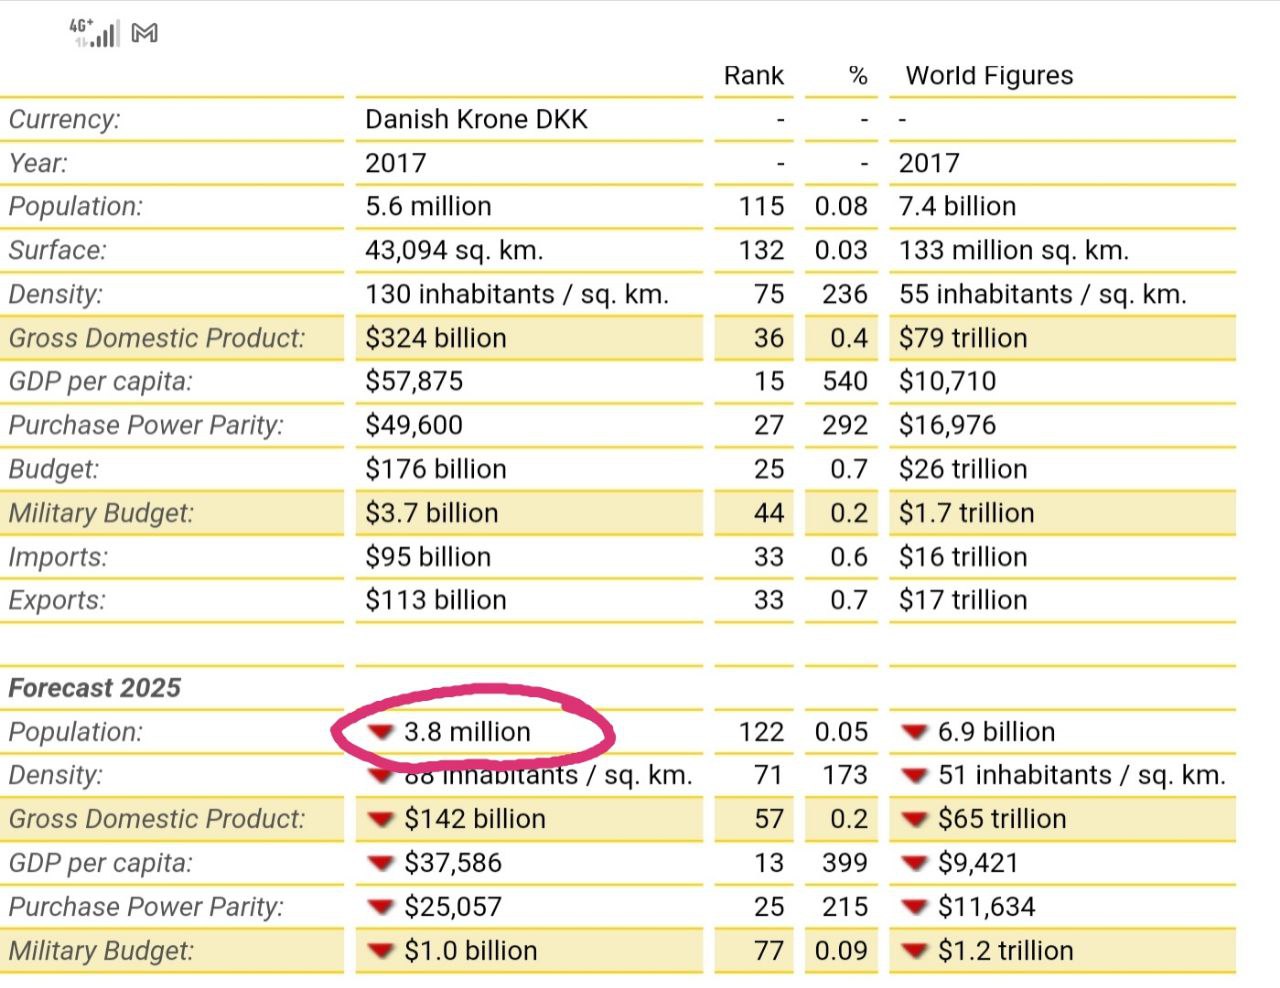The height and width of the screenshot is (988, 1280).
Task: Click red arrow beside $1.0 billion forecast
Action: click(380, 951)
